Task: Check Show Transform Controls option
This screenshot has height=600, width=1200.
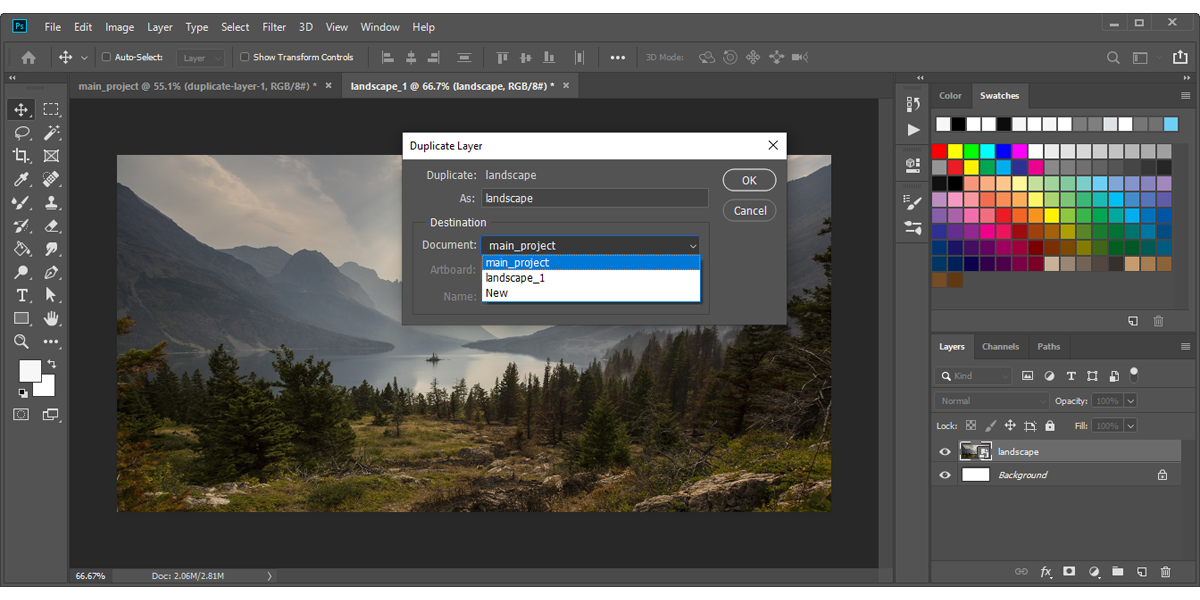Action: click(245, 57)
